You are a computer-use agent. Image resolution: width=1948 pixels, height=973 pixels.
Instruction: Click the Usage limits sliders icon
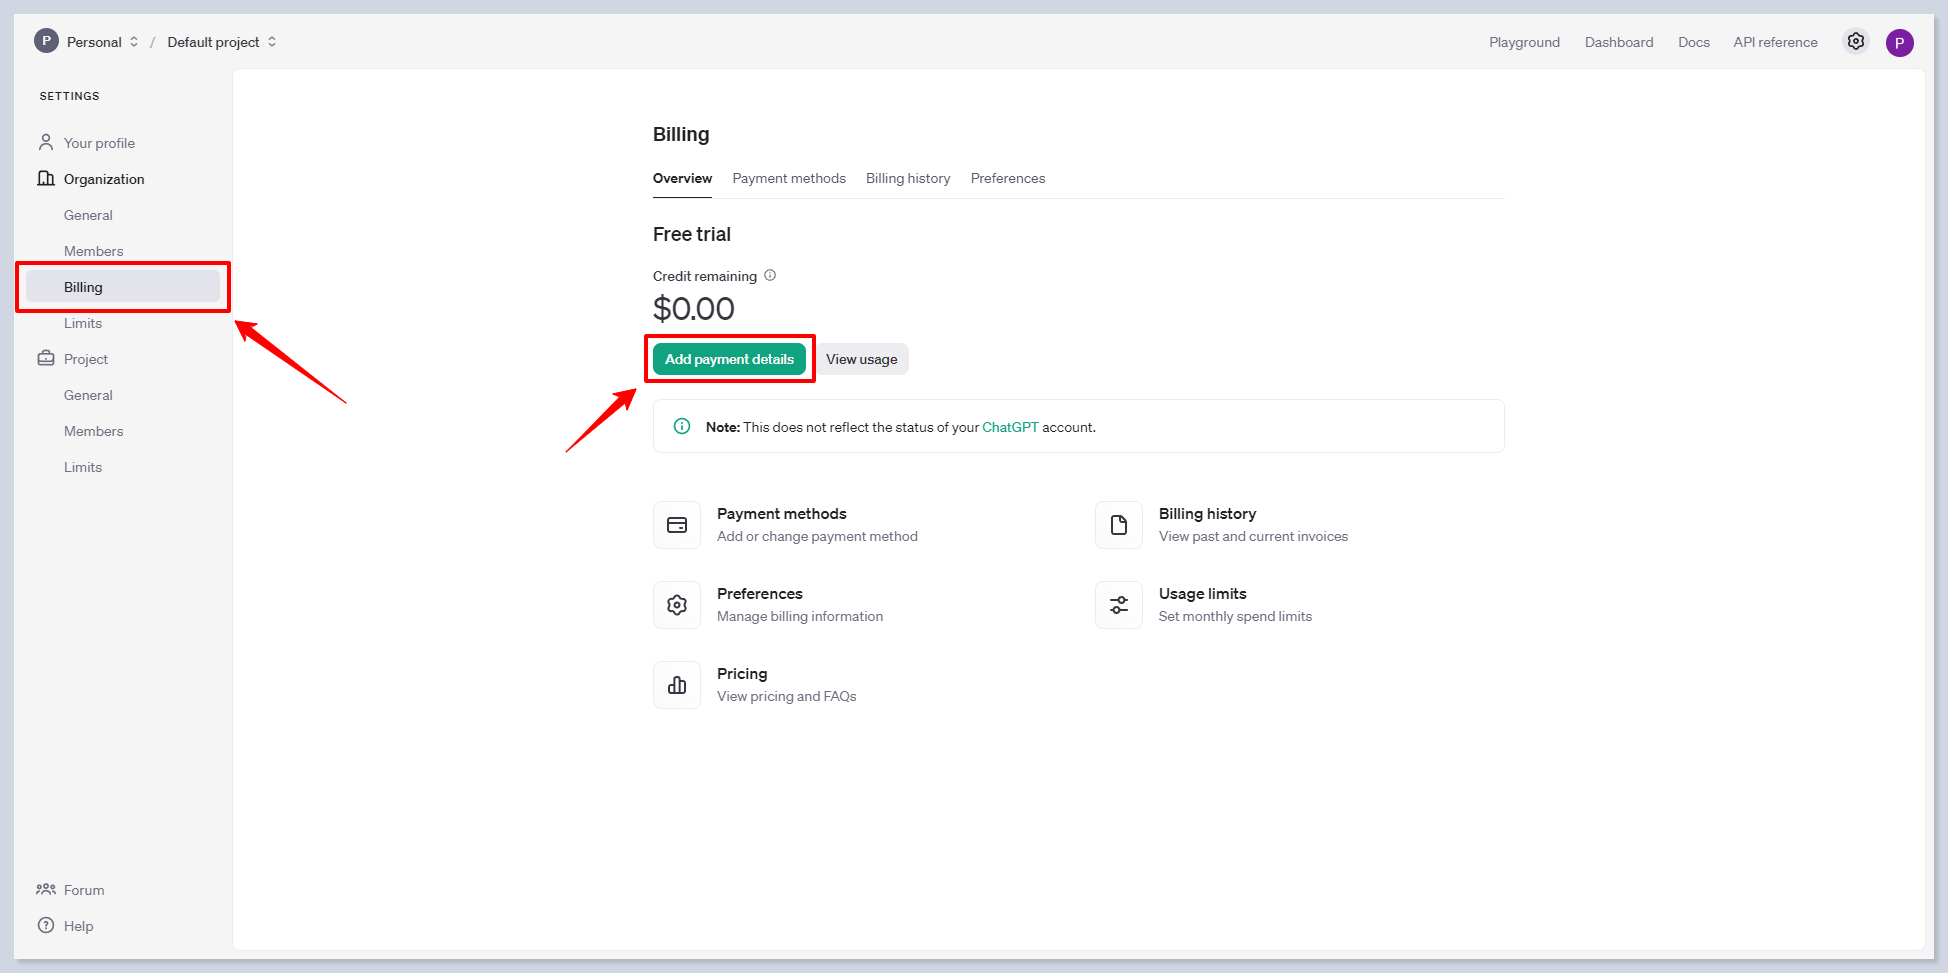[1118, 605]
